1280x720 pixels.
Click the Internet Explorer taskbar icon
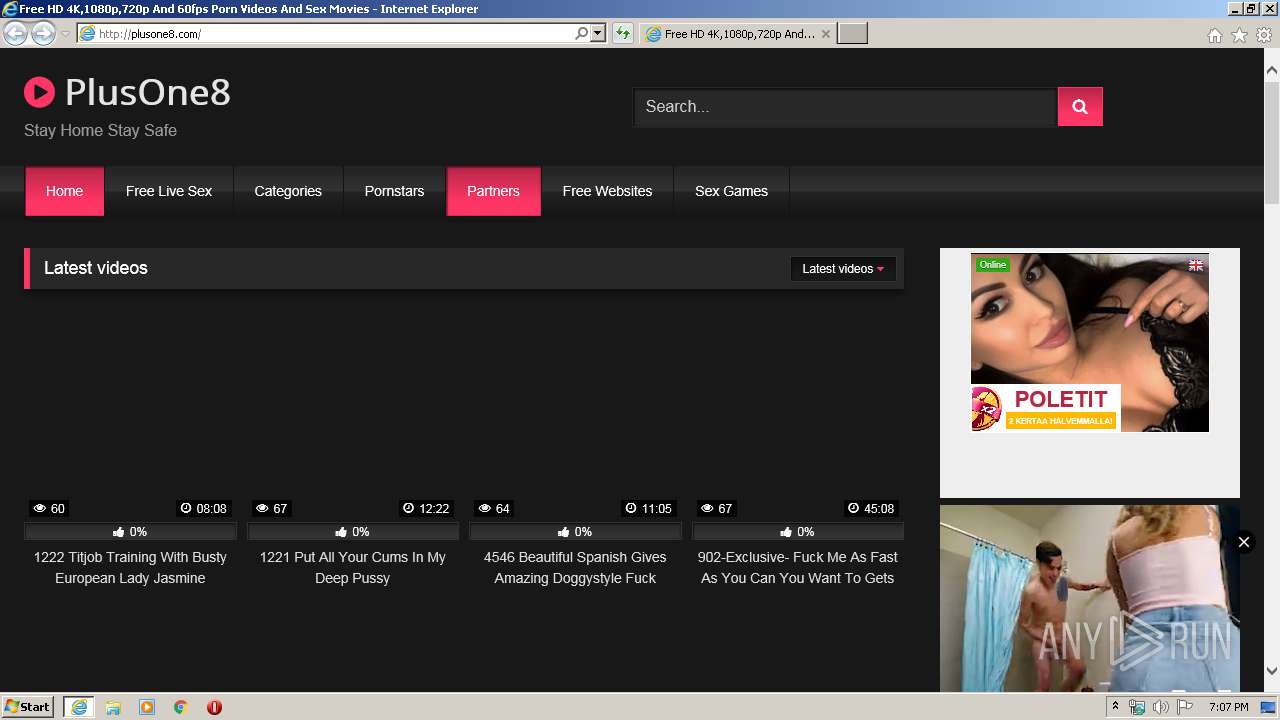coord(79,707)
